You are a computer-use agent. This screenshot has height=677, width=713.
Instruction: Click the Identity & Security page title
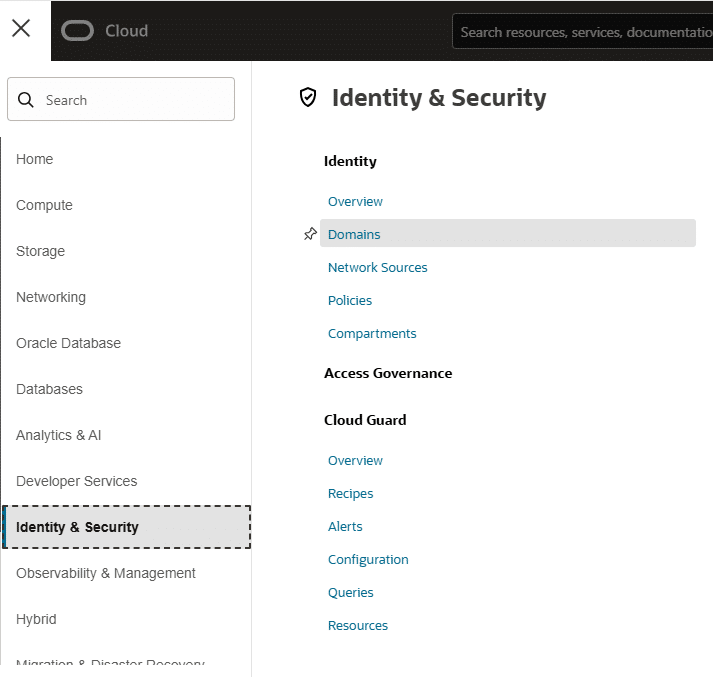click(x=439, y=98)
